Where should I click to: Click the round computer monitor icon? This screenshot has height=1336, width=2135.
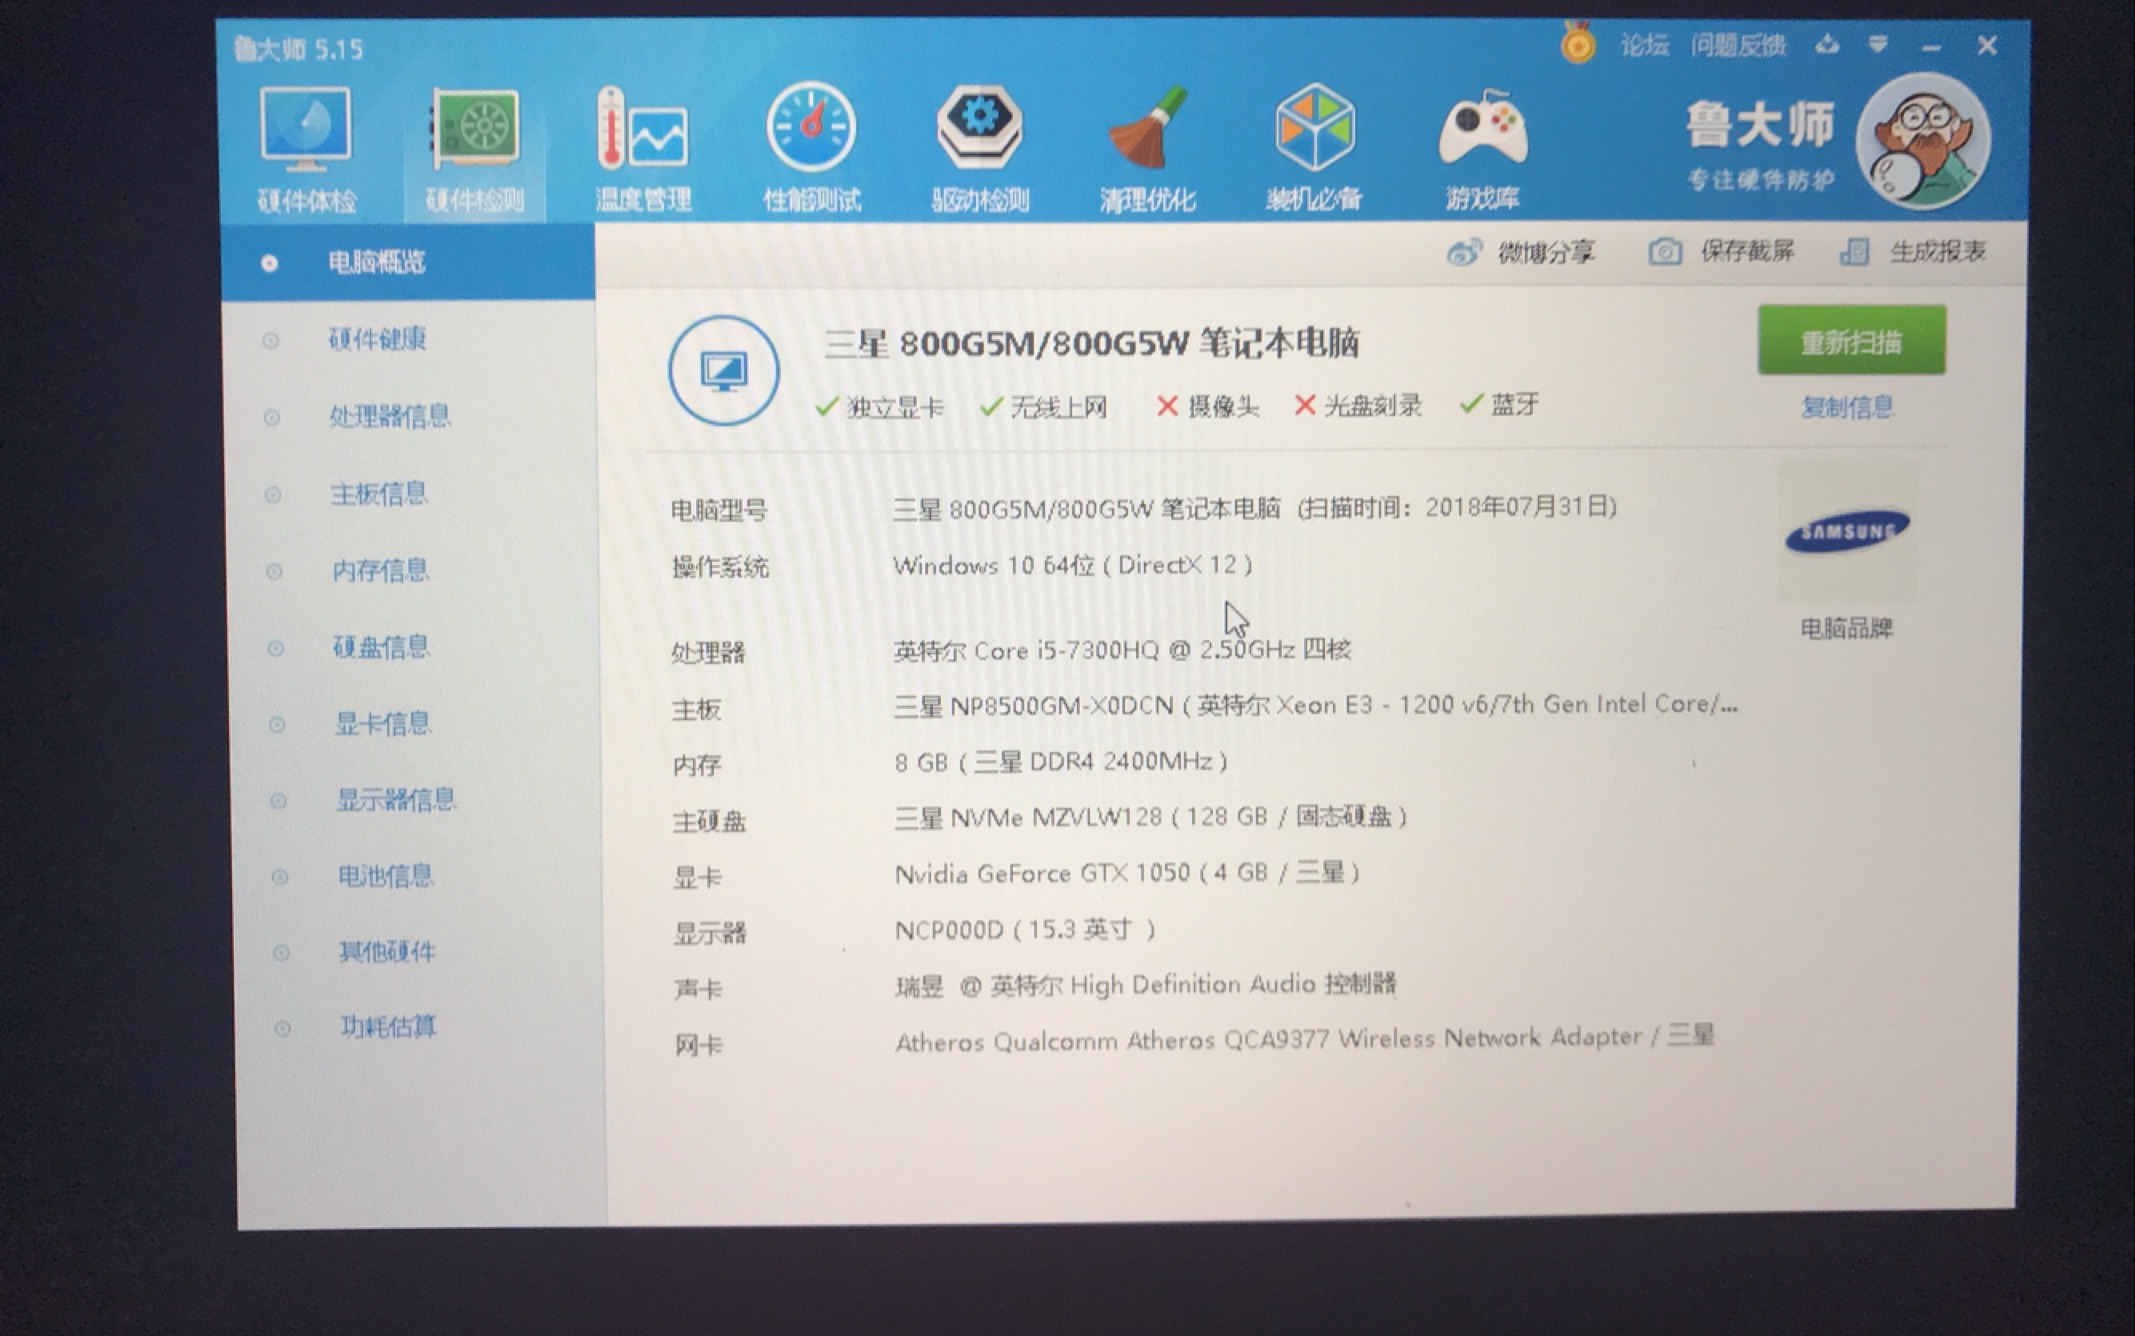coord(724,370)
